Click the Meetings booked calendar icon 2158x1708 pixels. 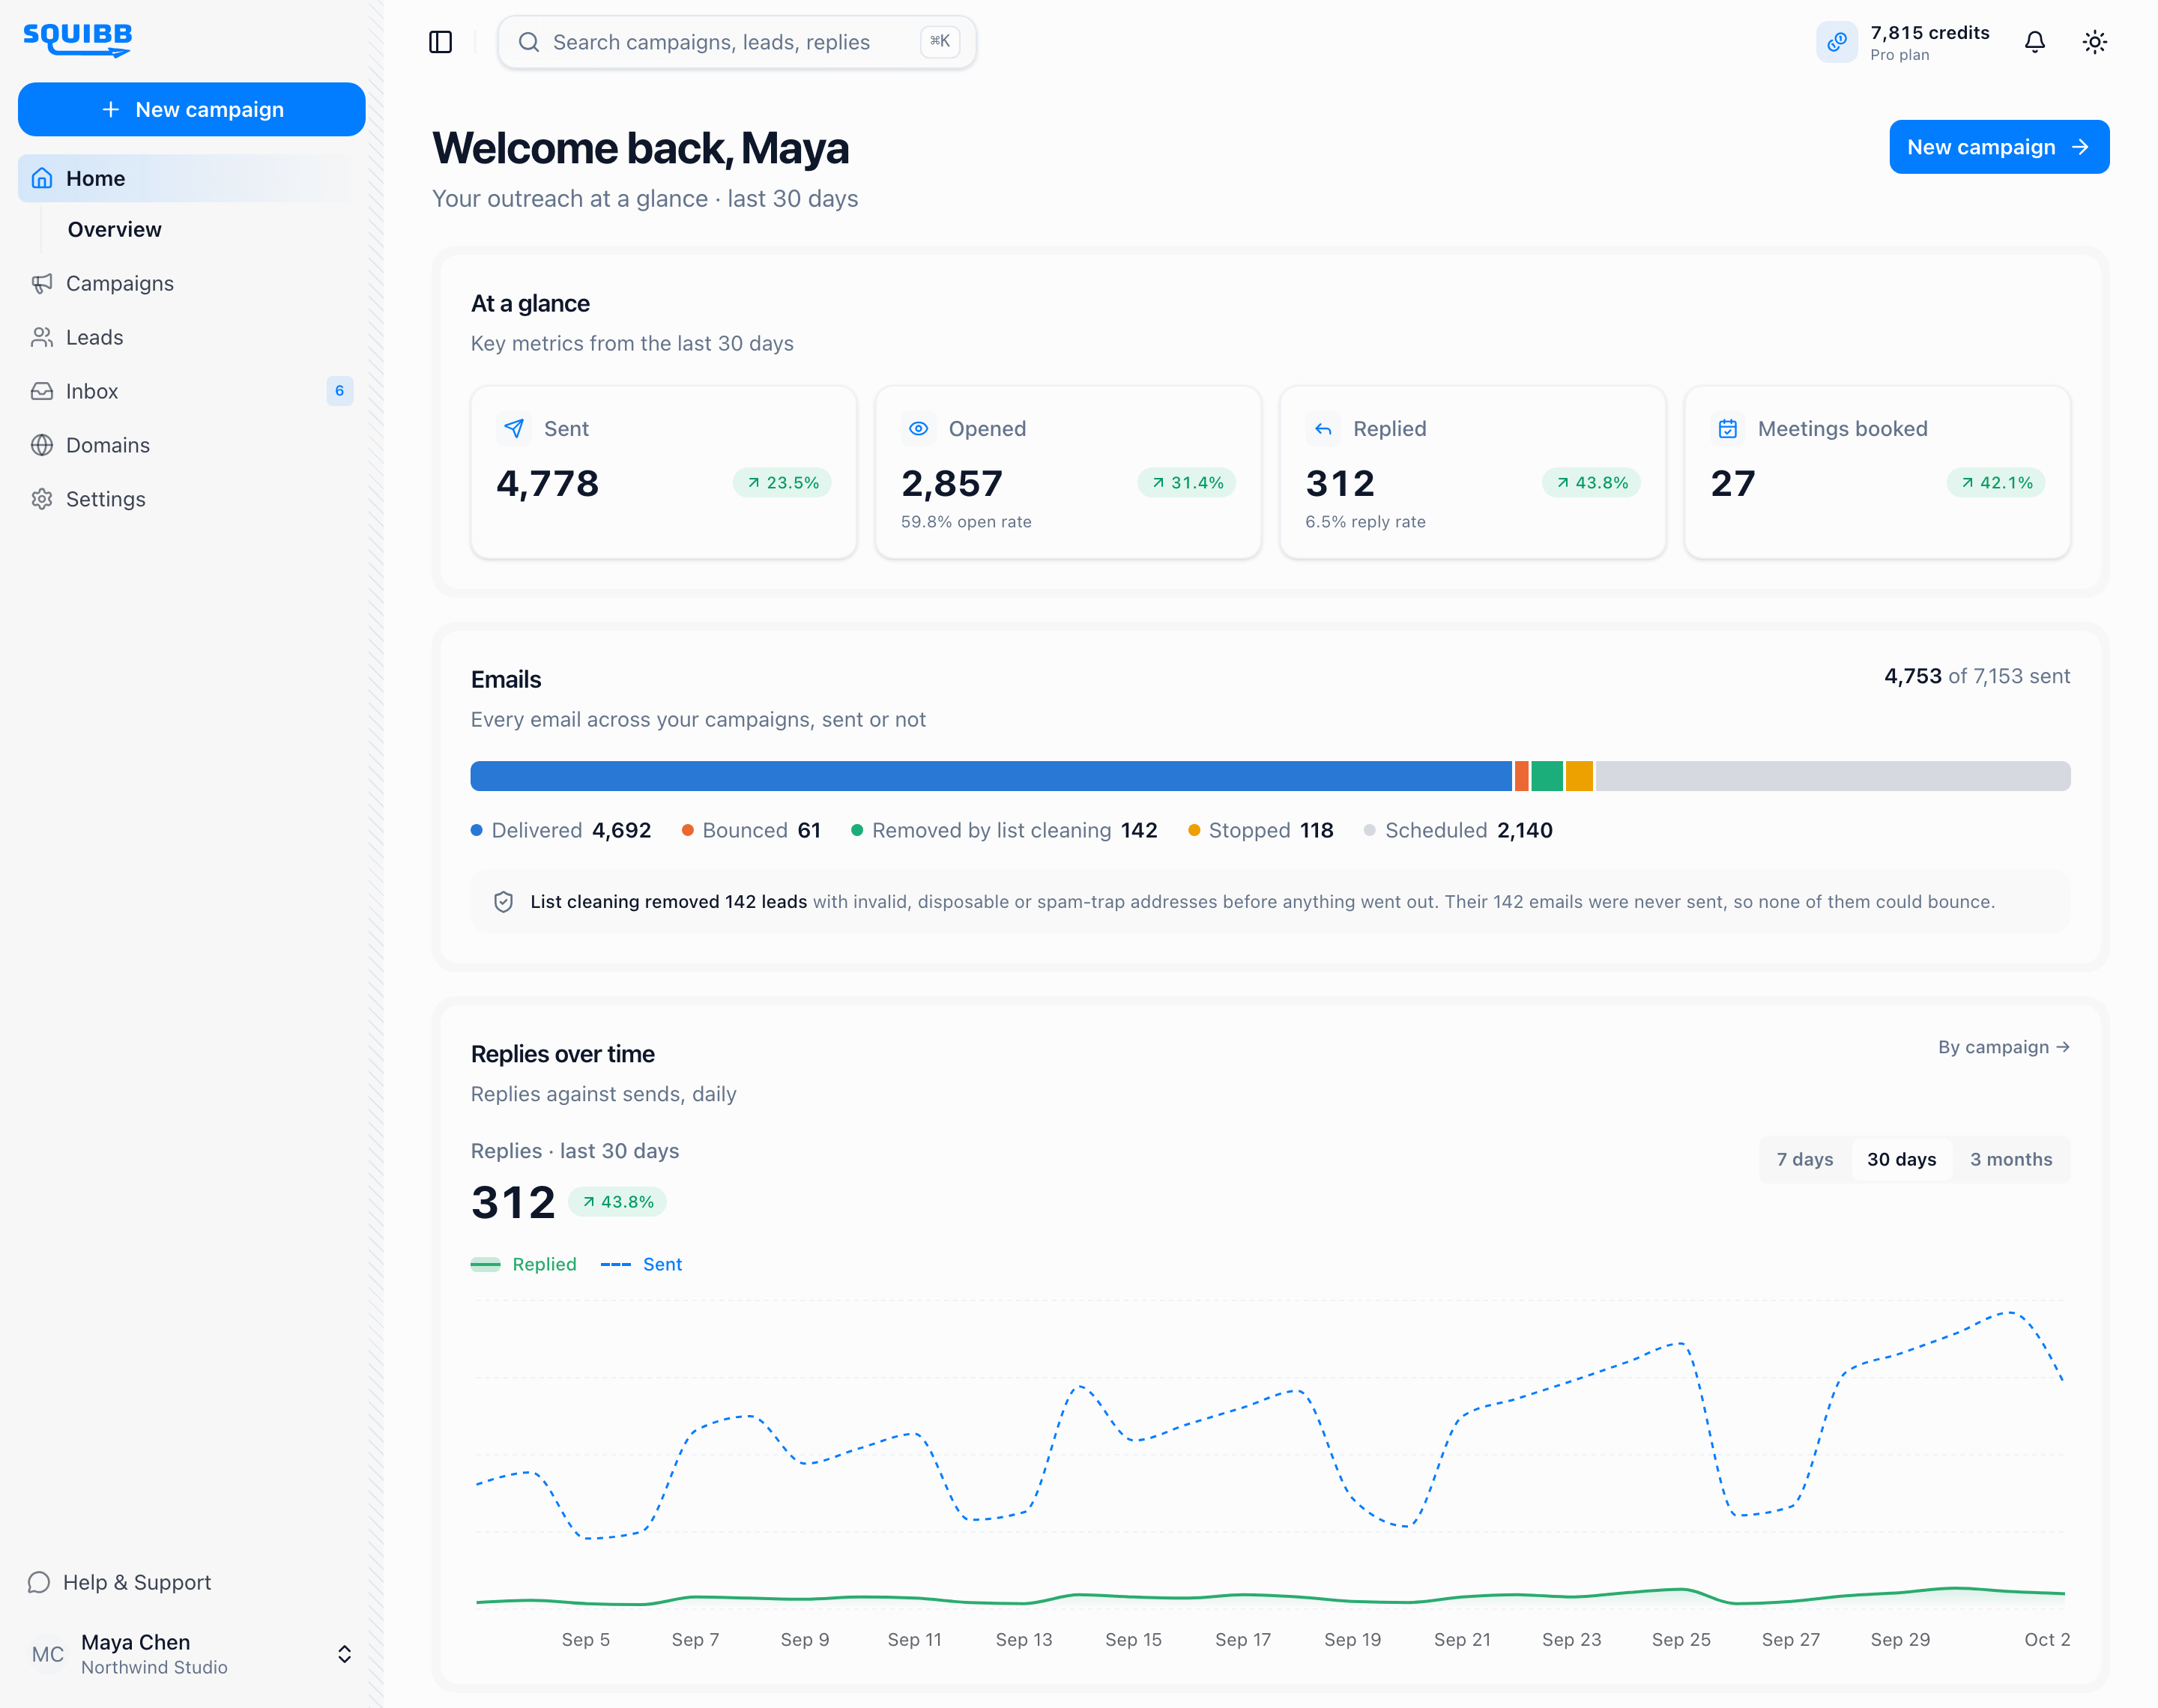click(x=1727, y=429)
